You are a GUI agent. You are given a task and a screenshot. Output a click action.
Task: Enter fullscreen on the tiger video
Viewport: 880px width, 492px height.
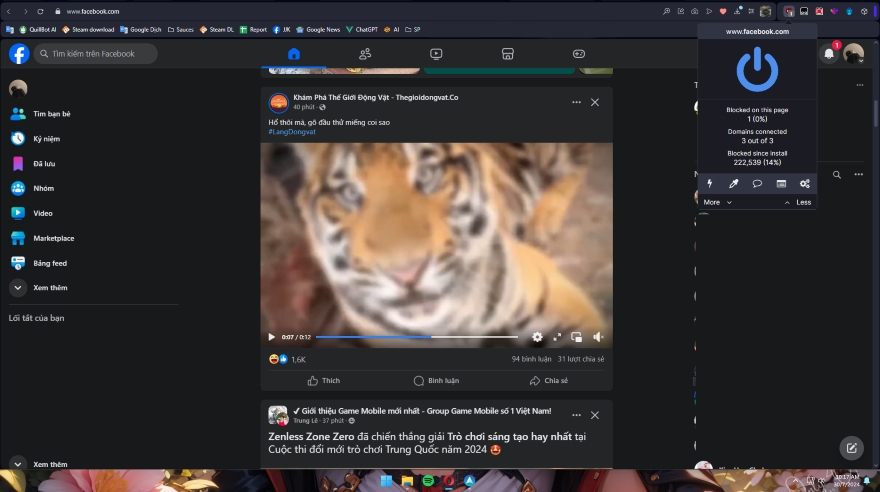click(x=558, y=337)
